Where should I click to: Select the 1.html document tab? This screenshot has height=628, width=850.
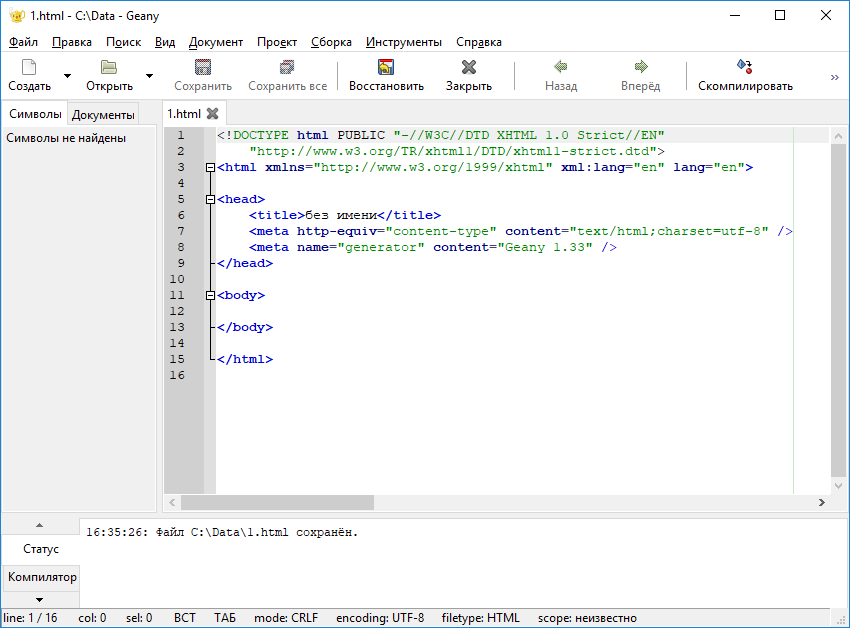(x=184, y=114)
